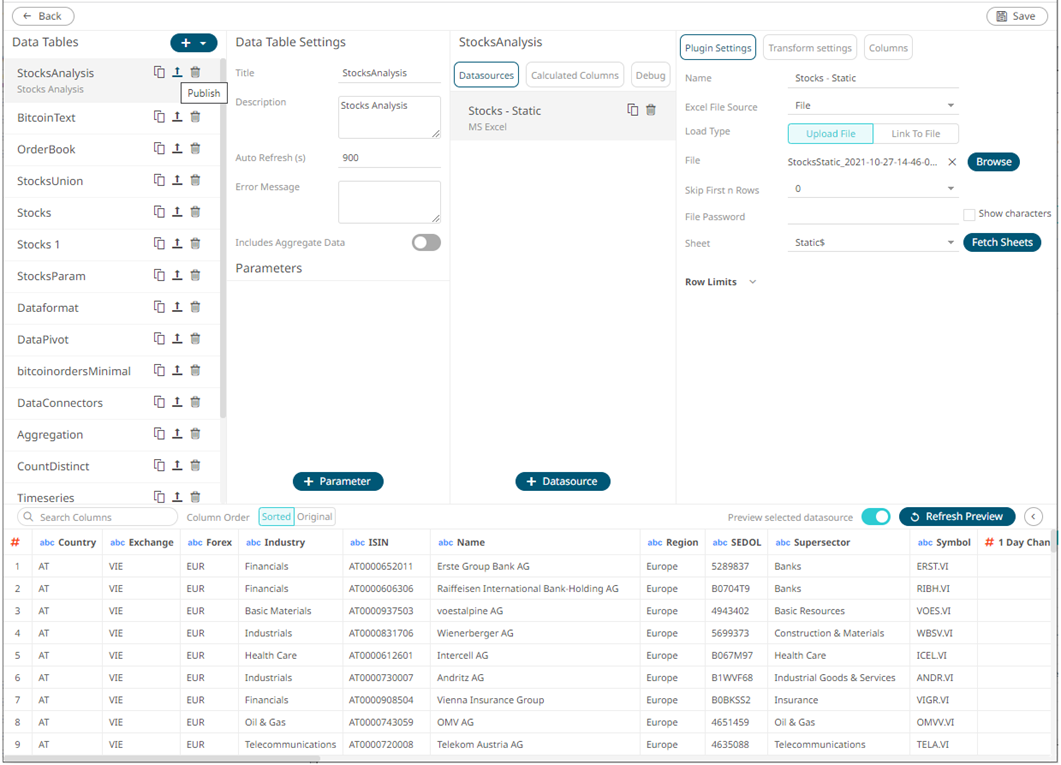Switch to the Calculated Columns tab
Screen dimensions: 1061x765
[575, 75]
